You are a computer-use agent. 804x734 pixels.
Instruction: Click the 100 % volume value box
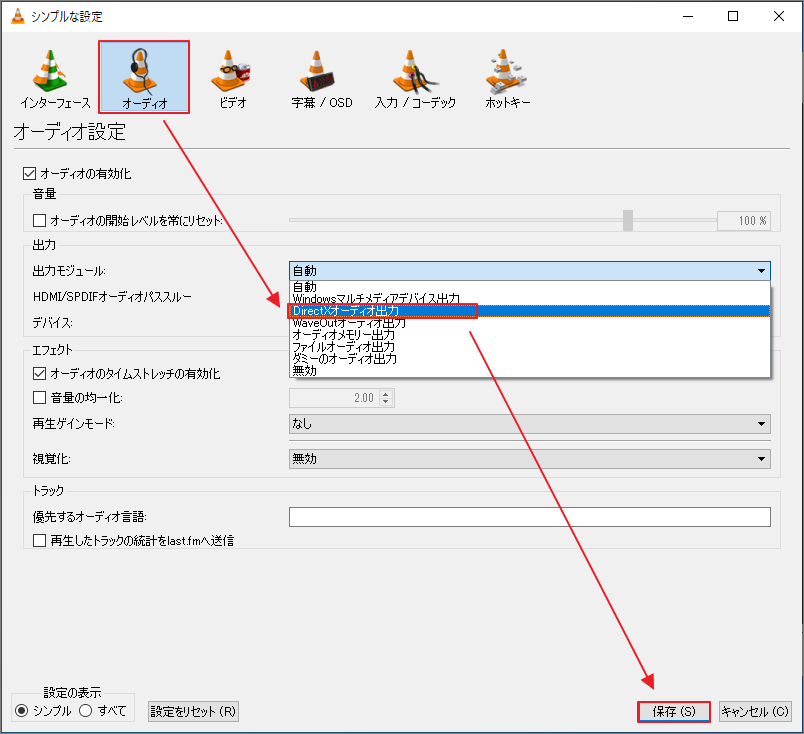pos(743,221)
